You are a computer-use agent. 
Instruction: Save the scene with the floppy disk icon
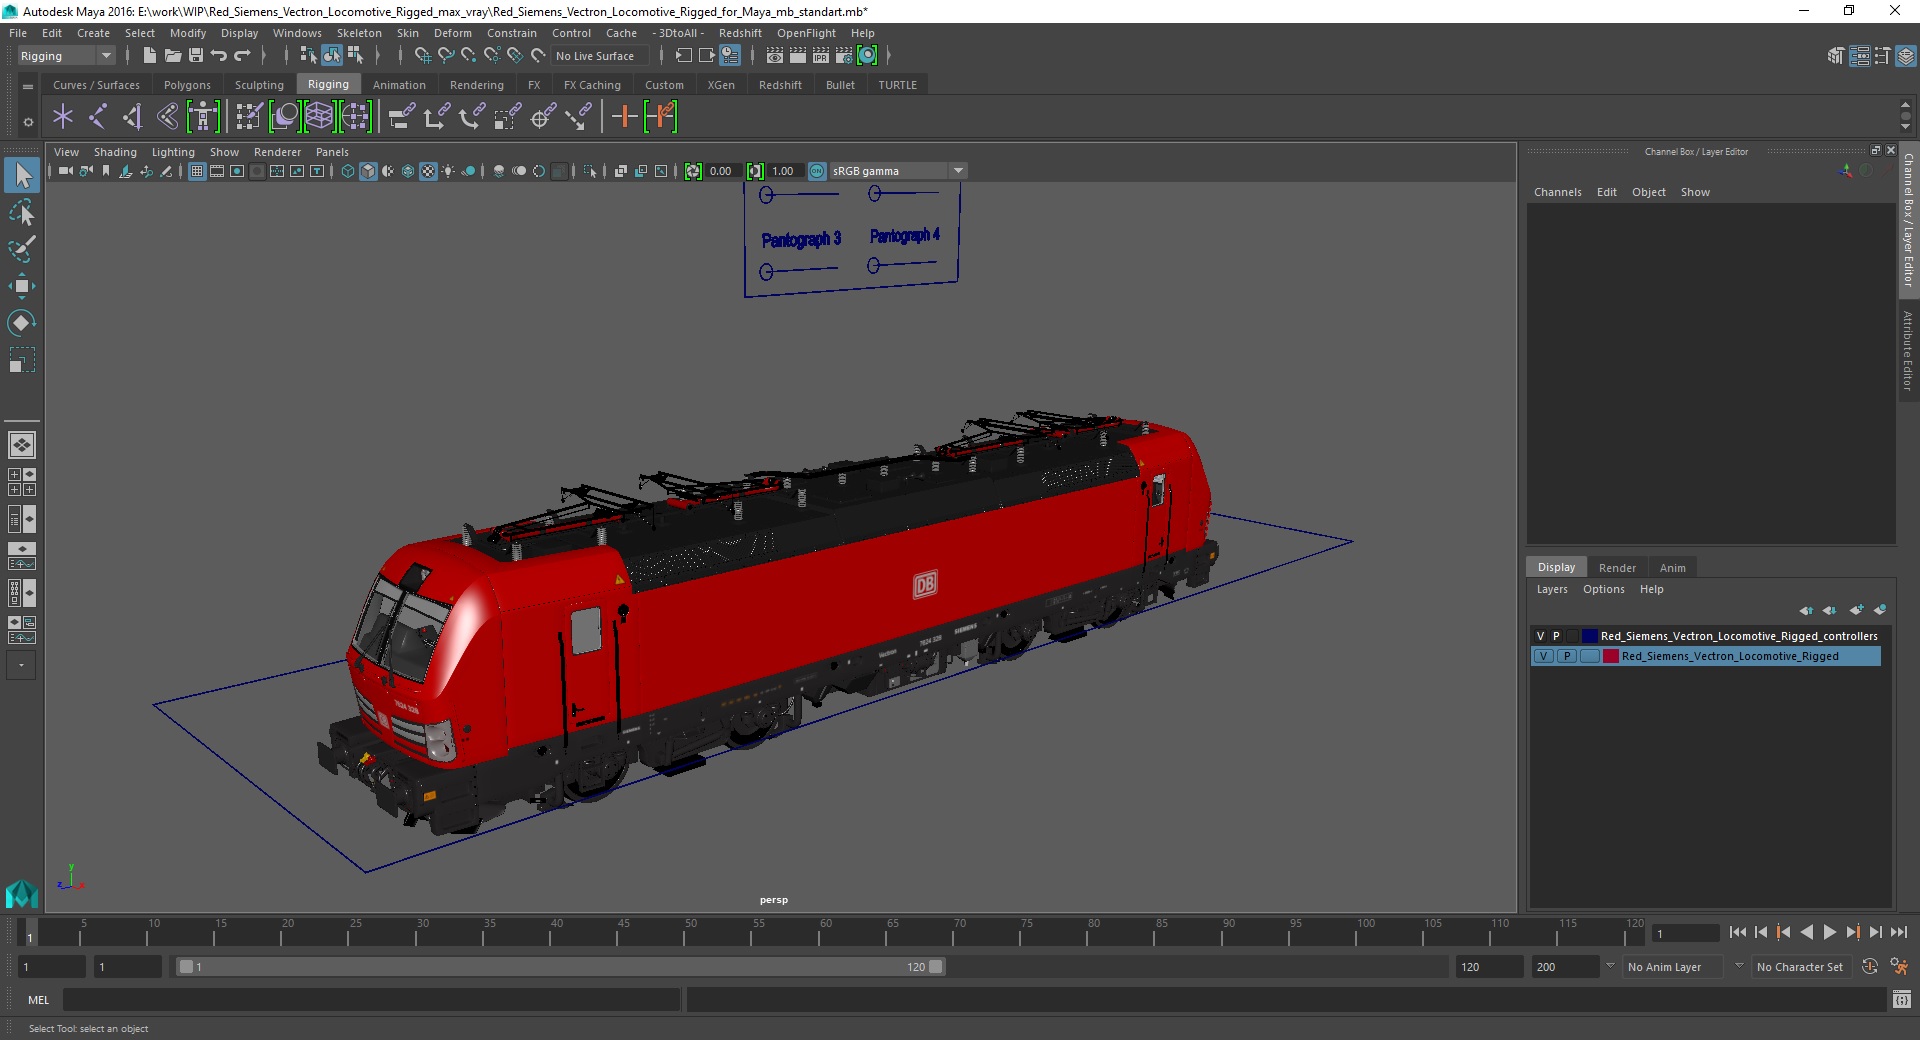click(196, 56)
